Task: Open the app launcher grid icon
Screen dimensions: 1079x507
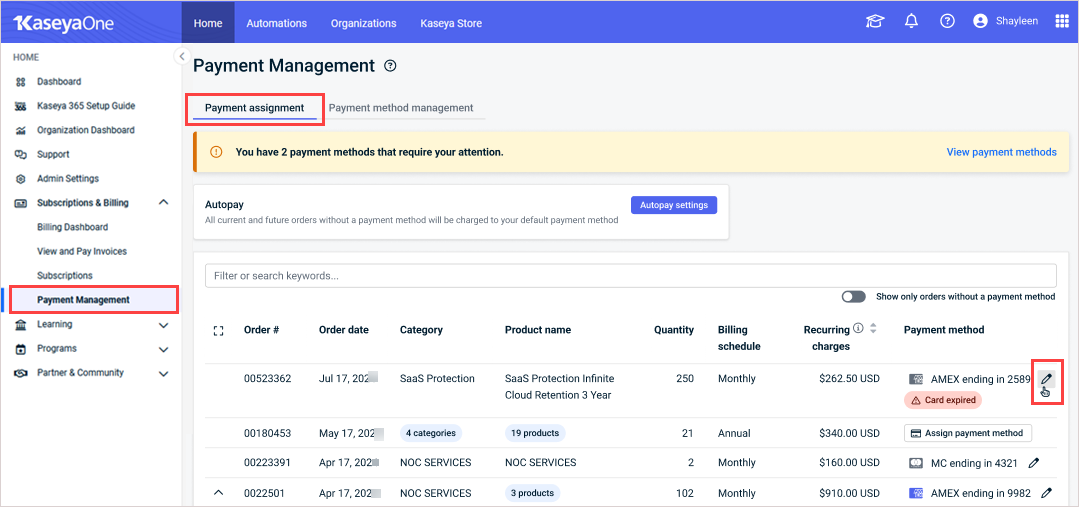Action: [x=1062, y=22]
